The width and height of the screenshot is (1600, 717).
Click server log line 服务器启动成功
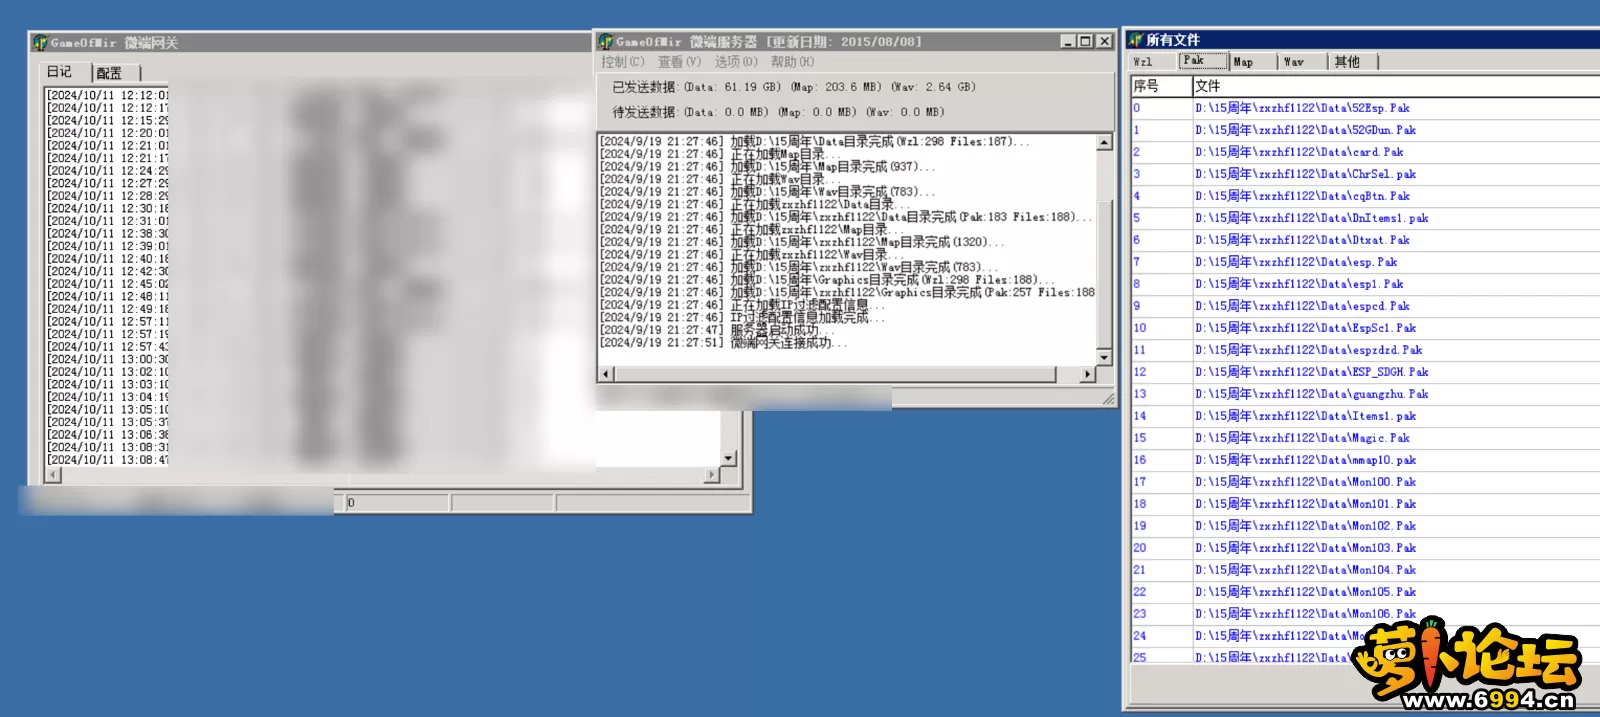tap(715, 330)
